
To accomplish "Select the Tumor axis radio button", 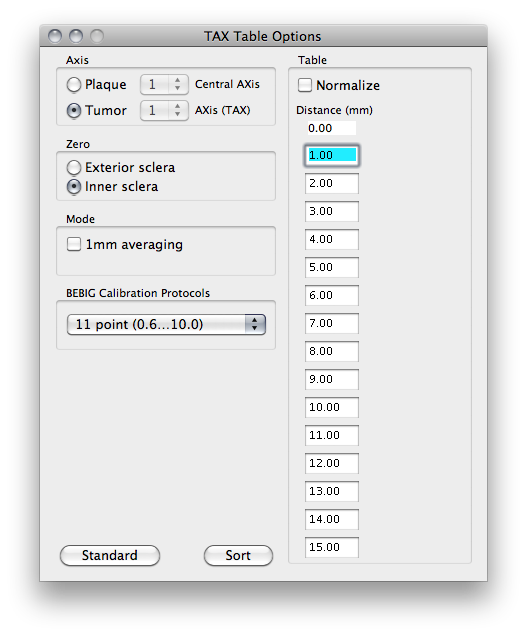I will [x=74, y=110].
